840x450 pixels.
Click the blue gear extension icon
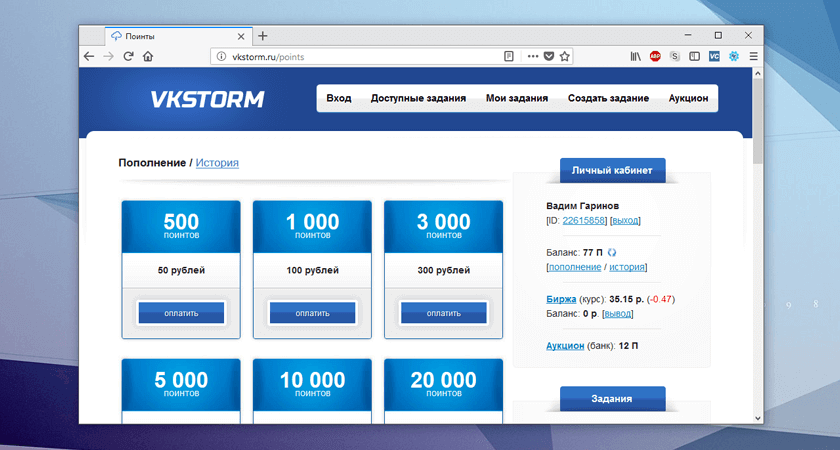click(733, 56)
